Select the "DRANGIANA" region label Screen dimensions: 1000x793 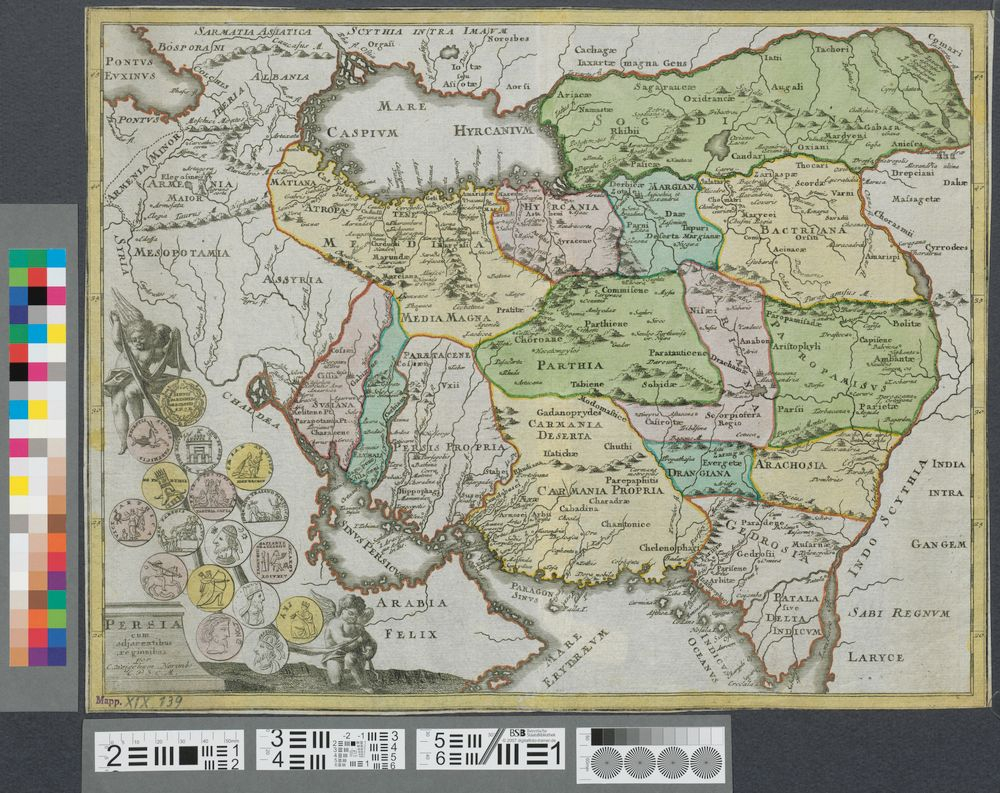point(698,474)
